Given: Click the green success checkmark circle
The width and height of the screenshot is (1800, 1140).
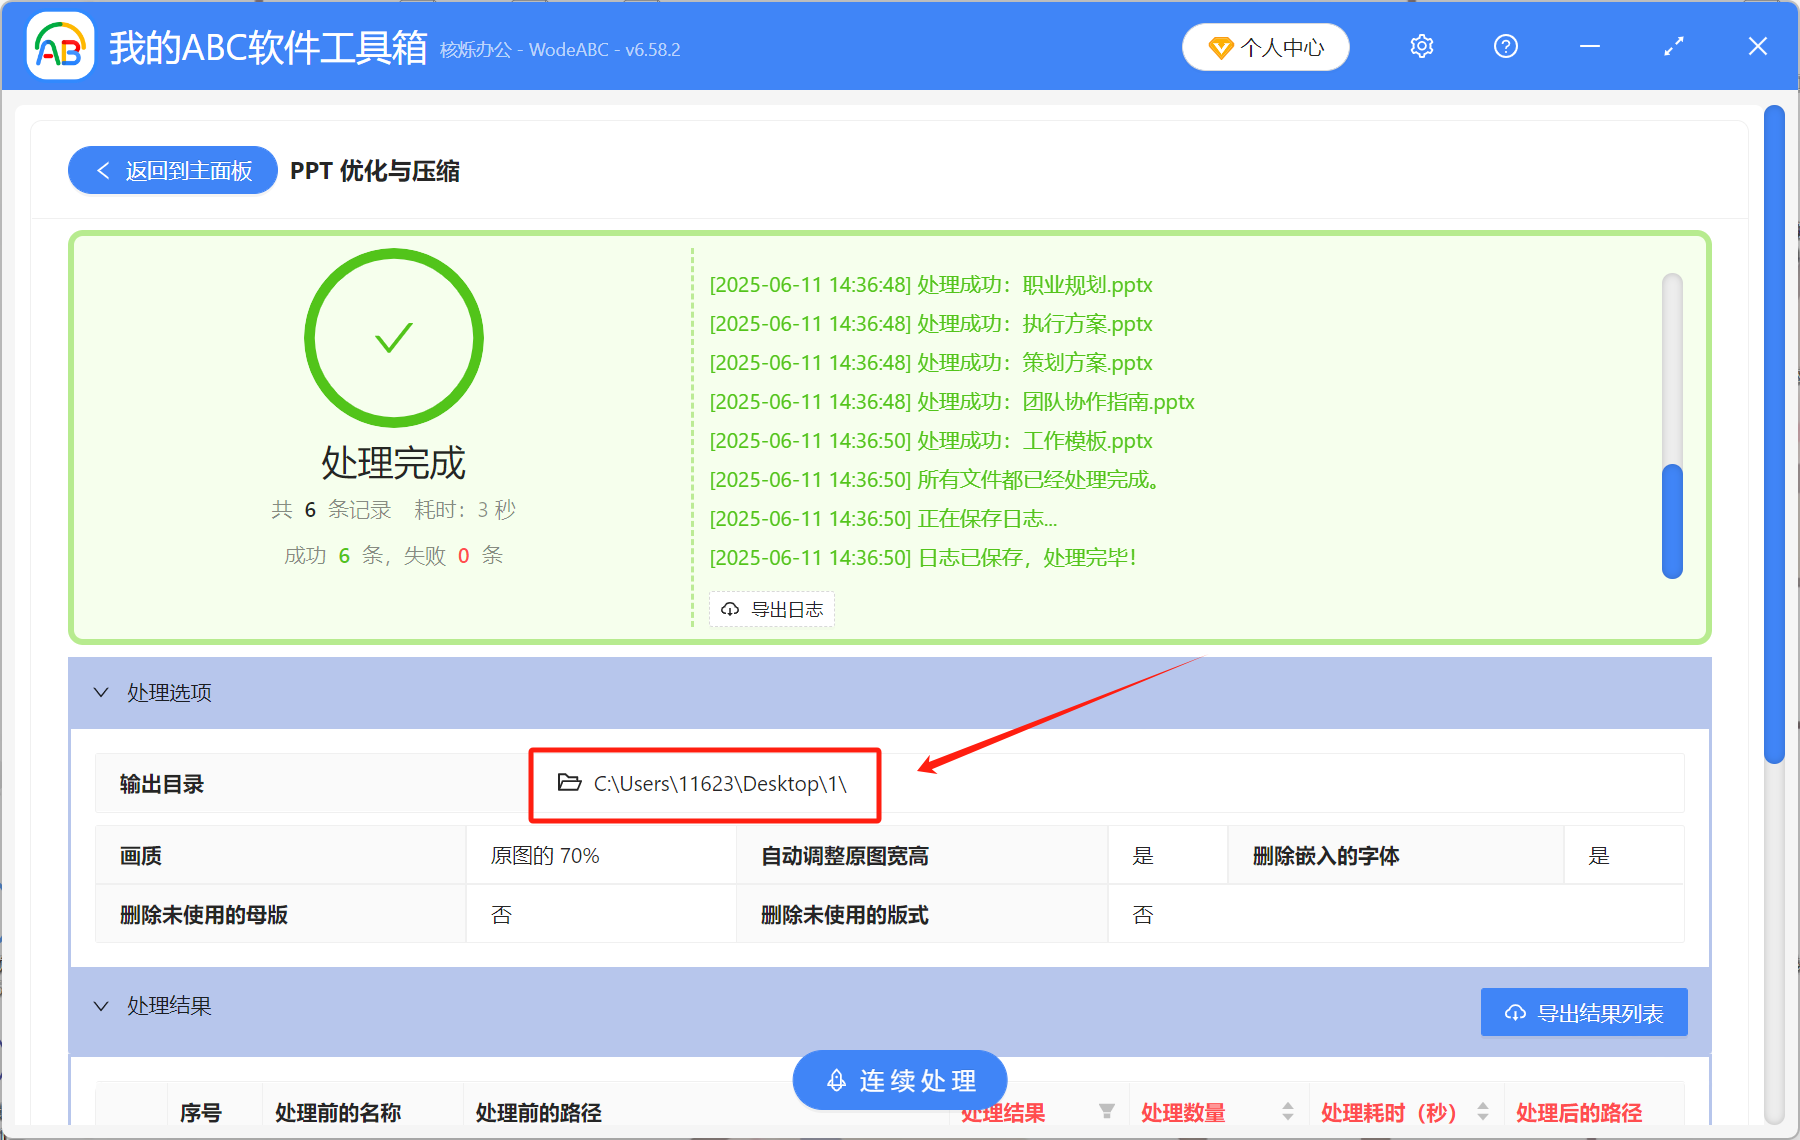Looking at the screenshot, I should (x=393, y=338).
